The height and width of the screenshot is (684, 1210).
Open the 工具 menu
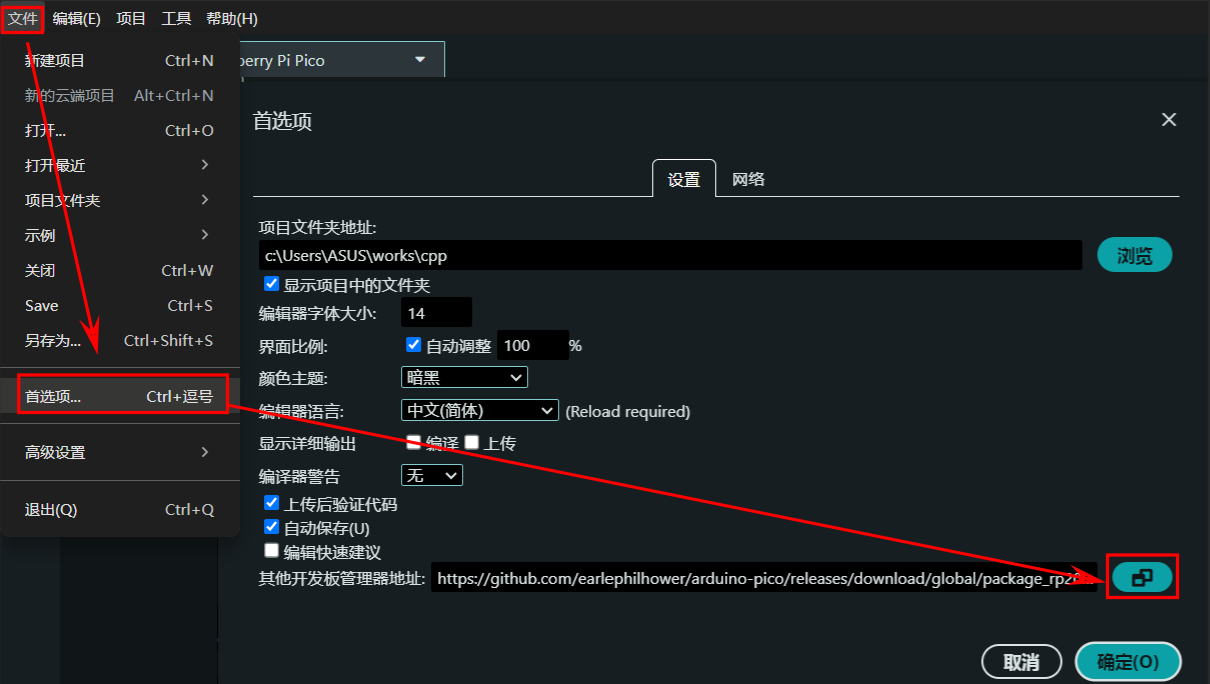(176, 18)
